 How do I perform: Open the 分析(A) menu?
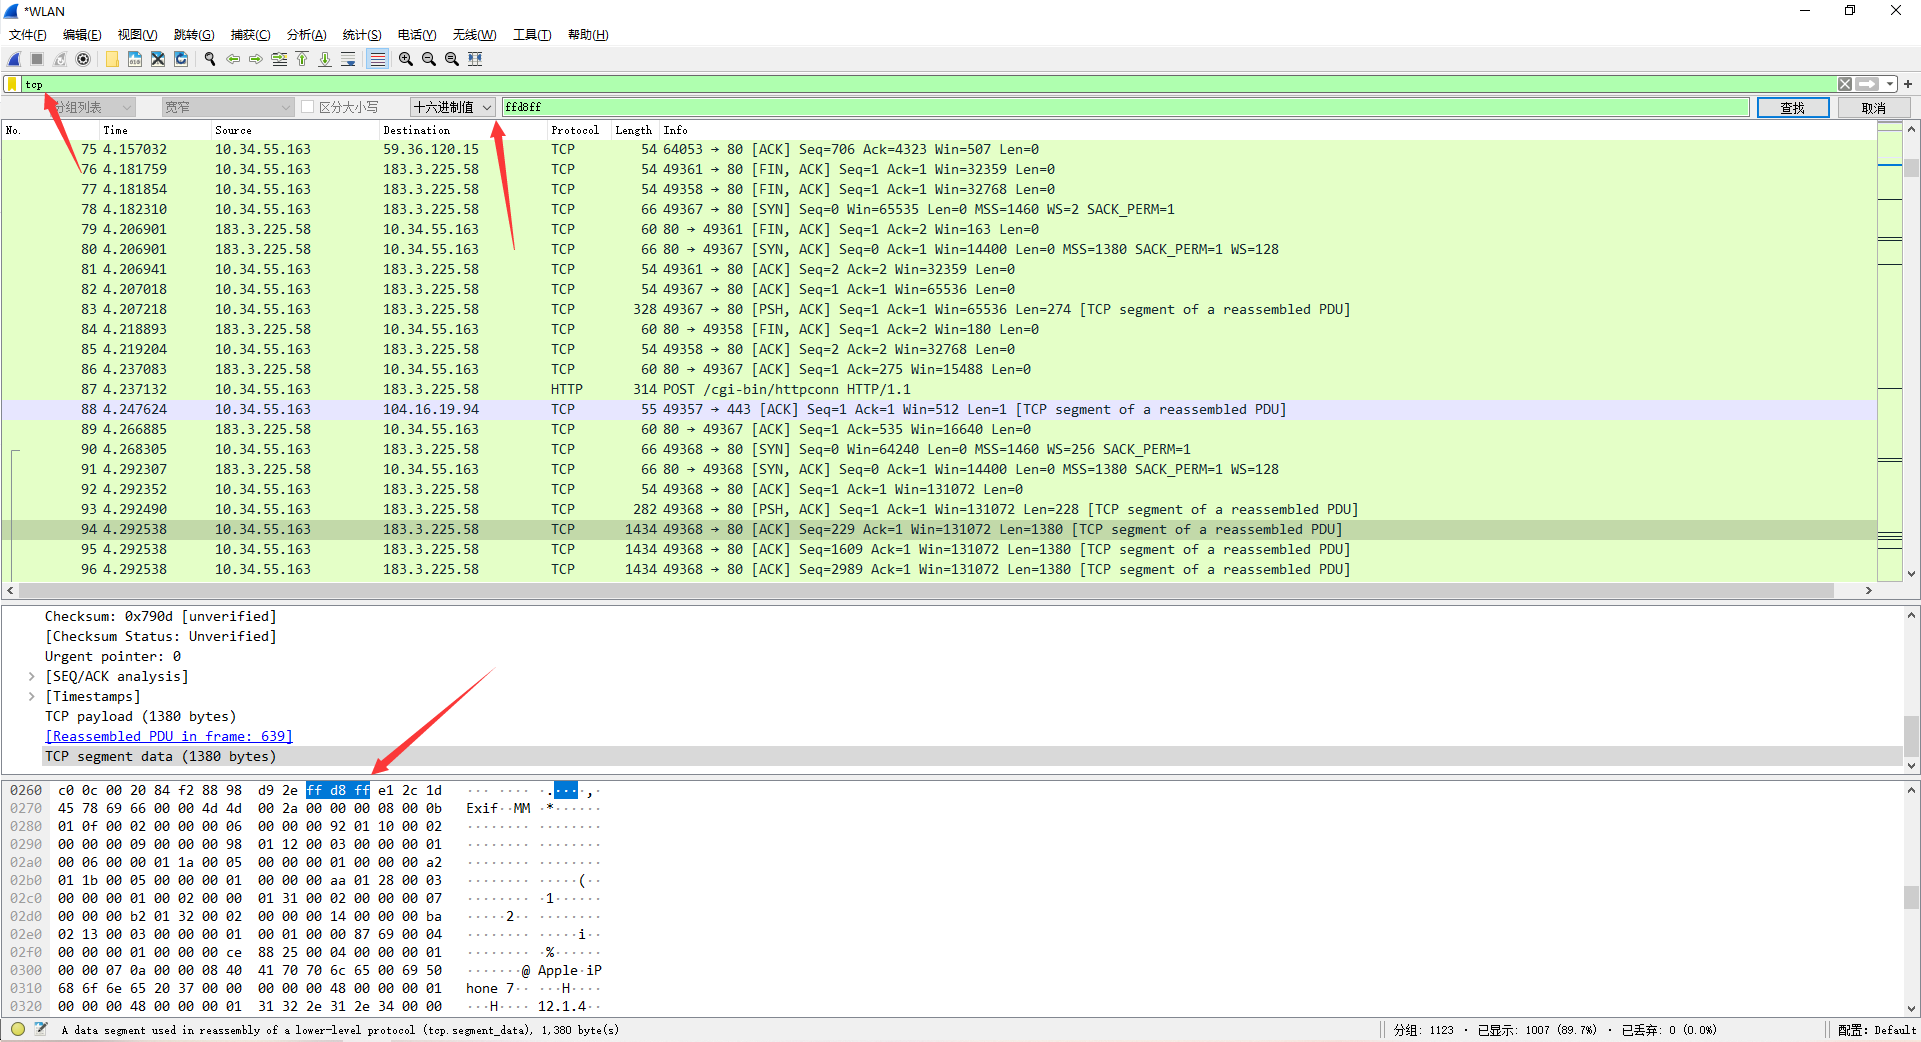pos(306,35)
